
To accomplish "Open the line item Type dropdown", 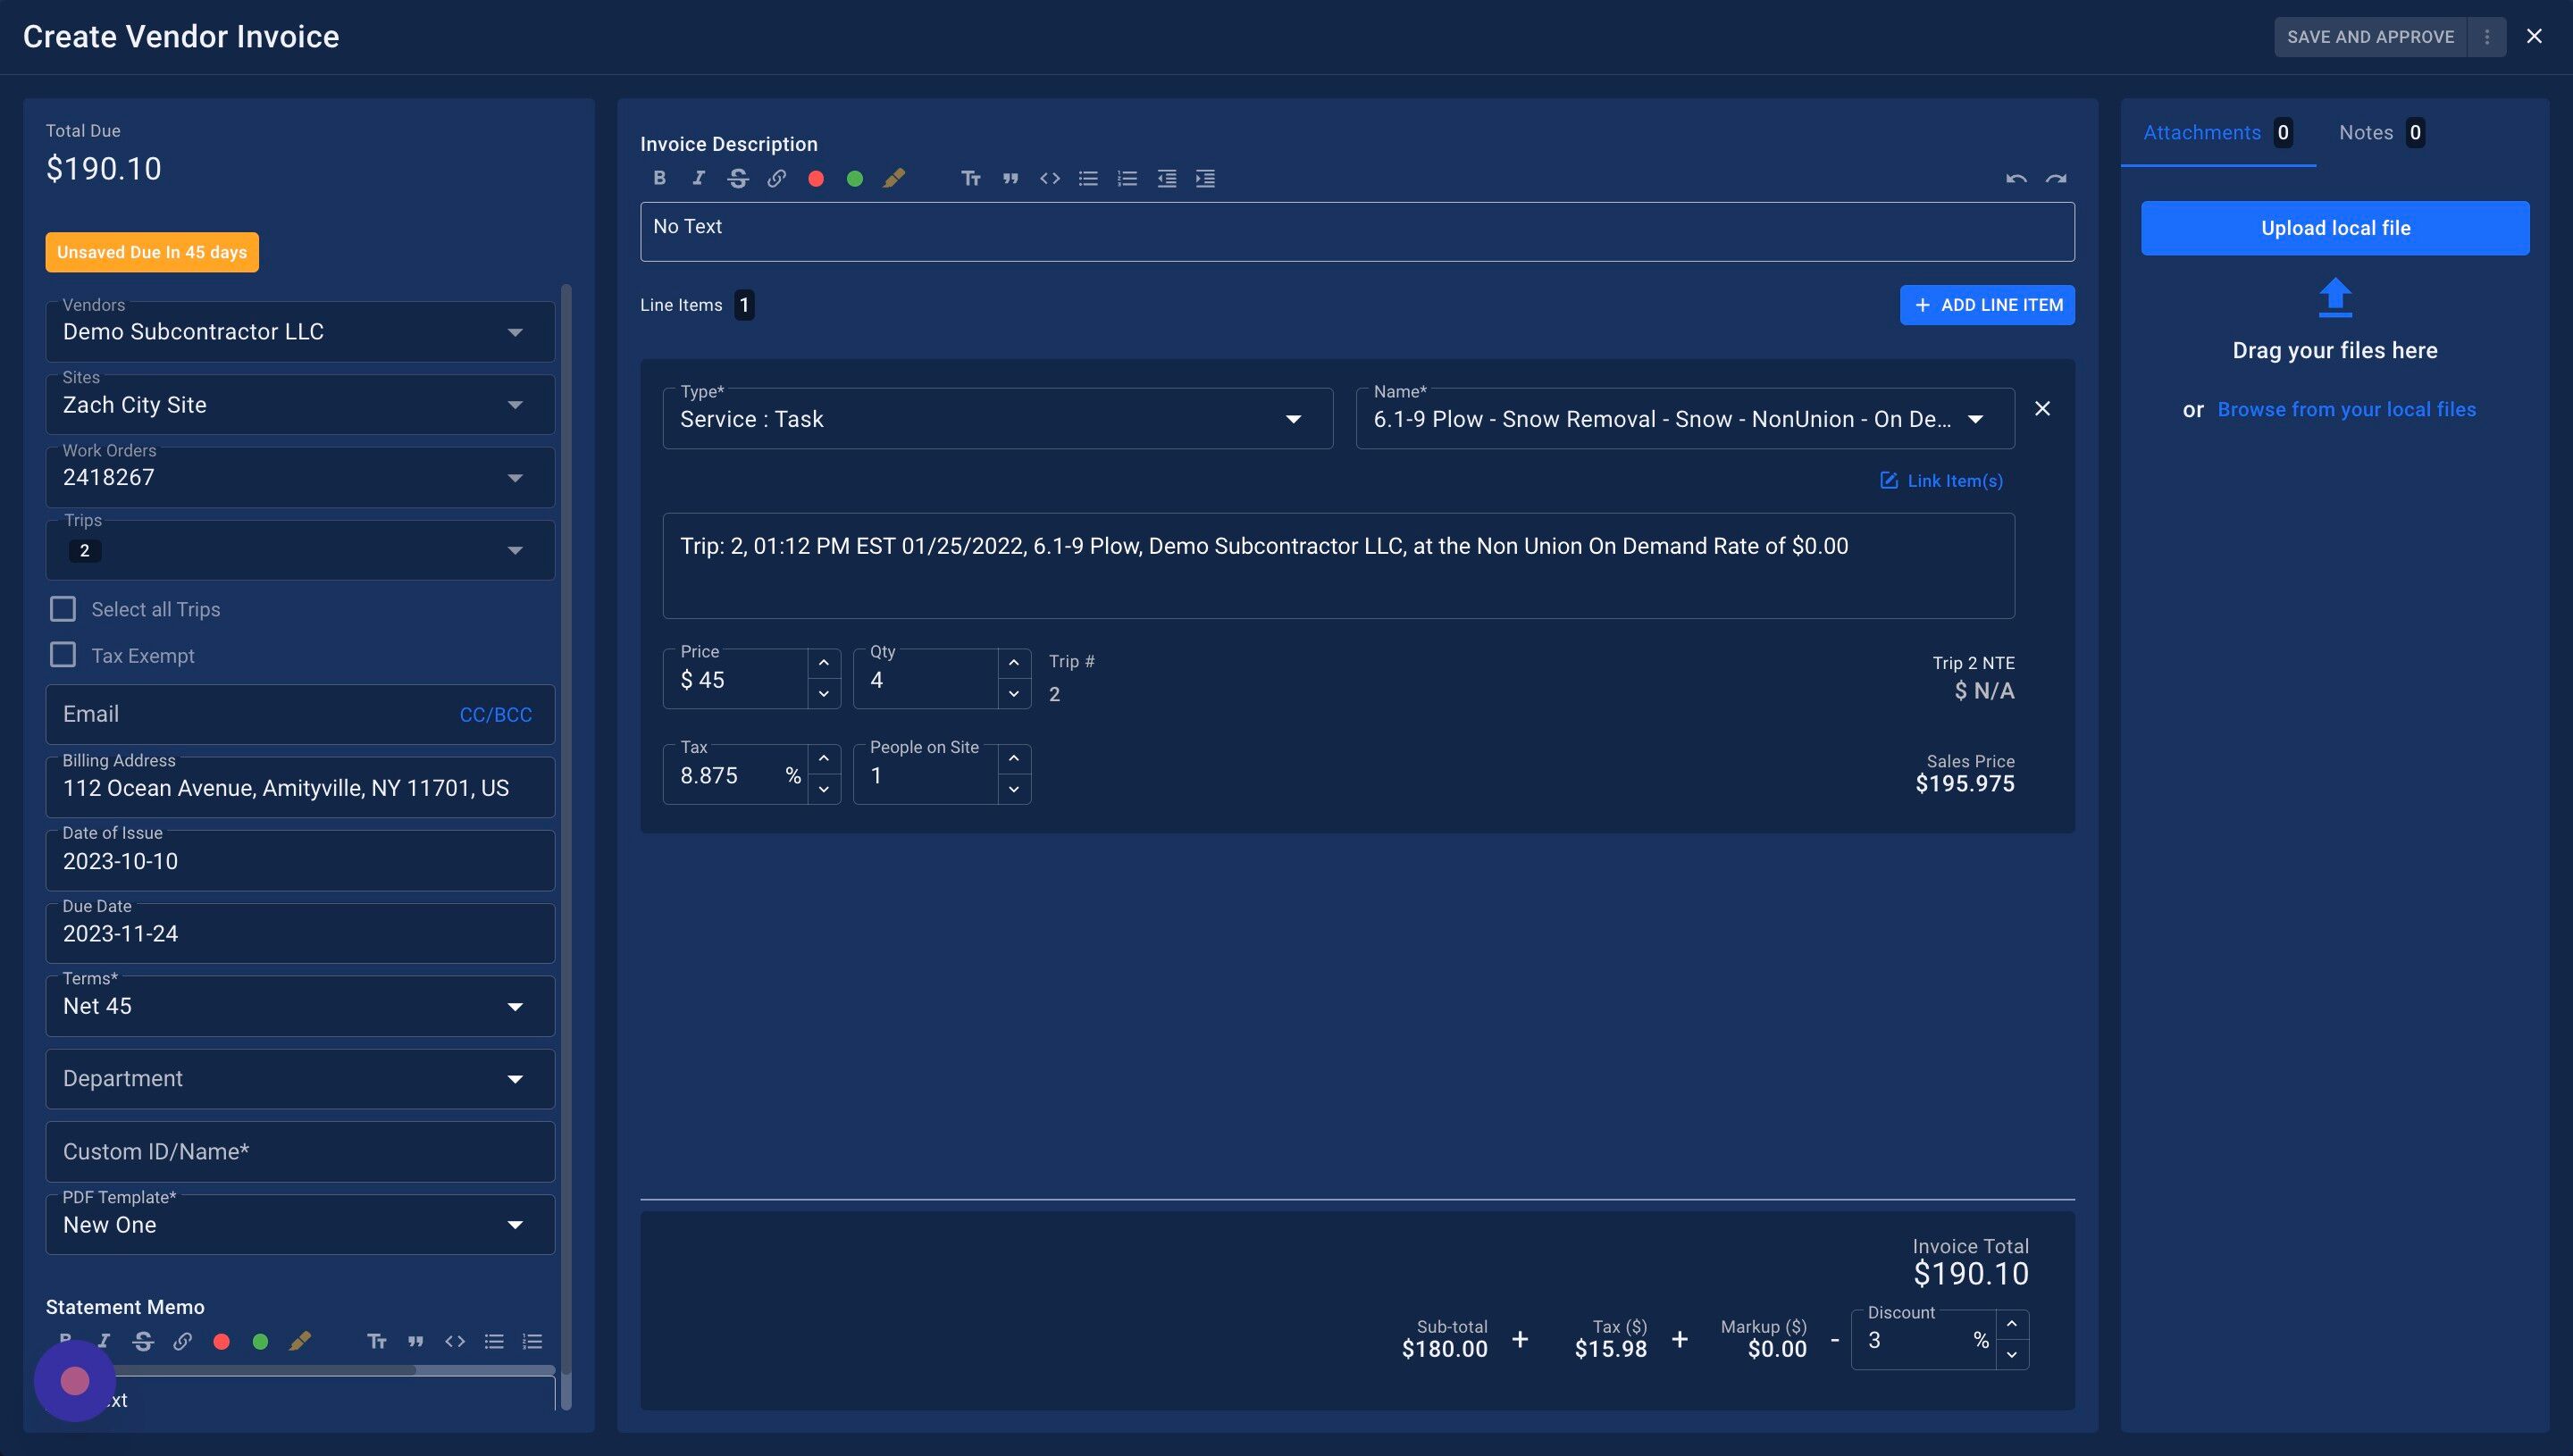I will coord(997,419).
